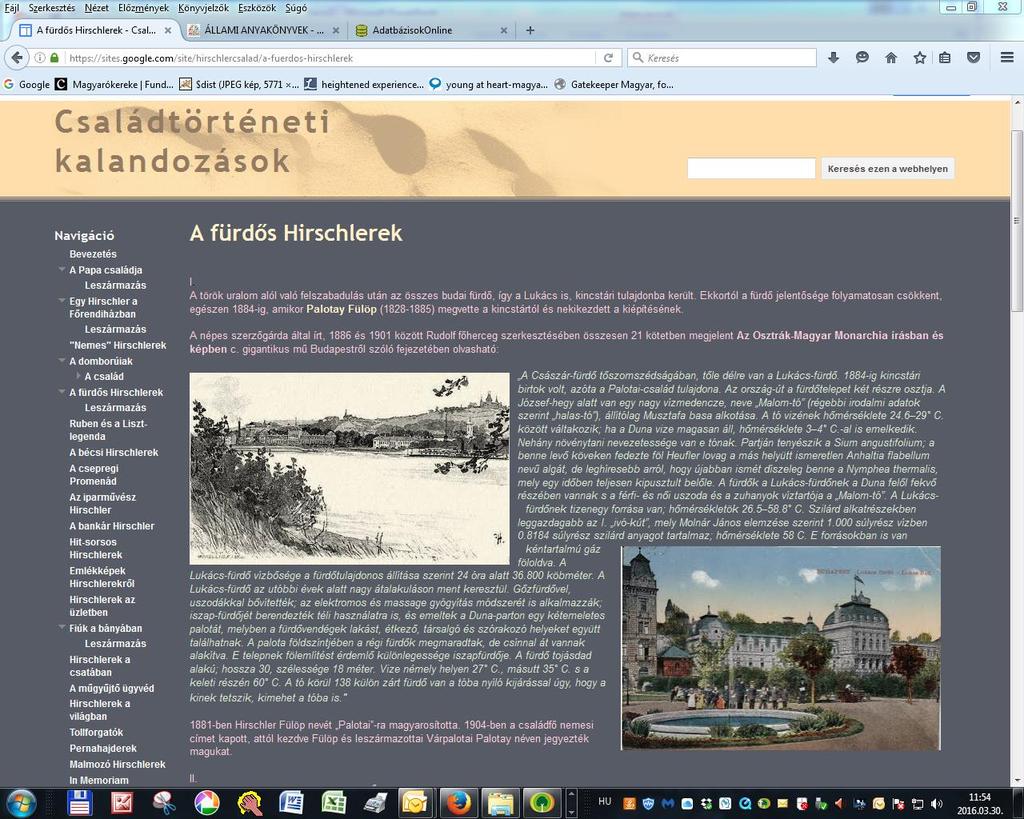Open the Könyvjelzők menu
1024x819 pixels.
(x=203, y=8)
